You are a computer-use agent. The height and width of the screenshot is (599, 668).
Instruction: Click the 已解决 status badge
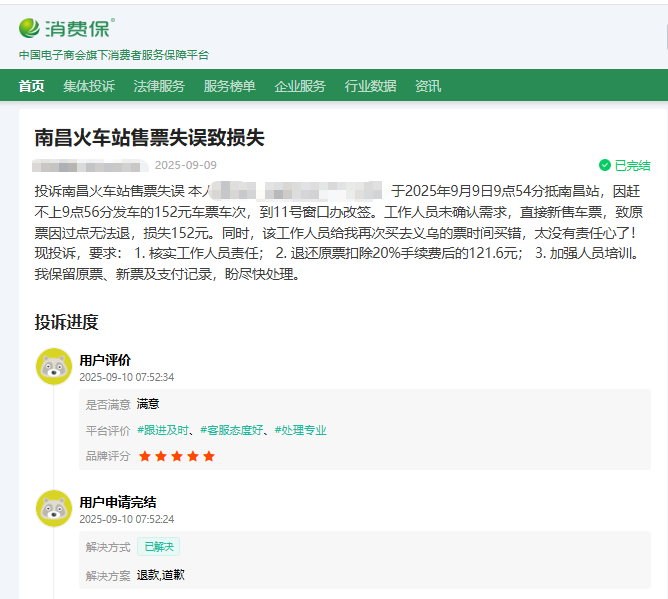point(159,547)
